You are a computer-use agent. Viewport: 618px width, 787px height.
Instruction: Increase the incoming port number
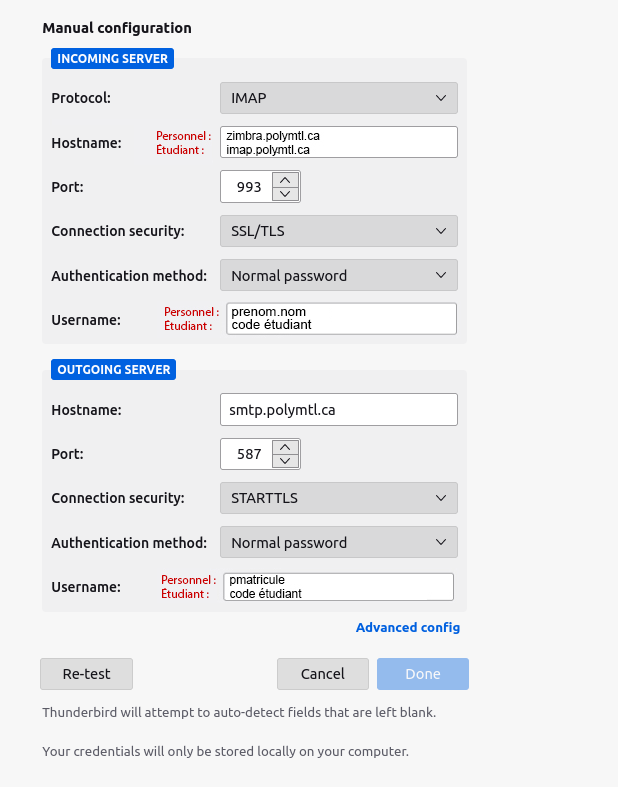[286, 180]
